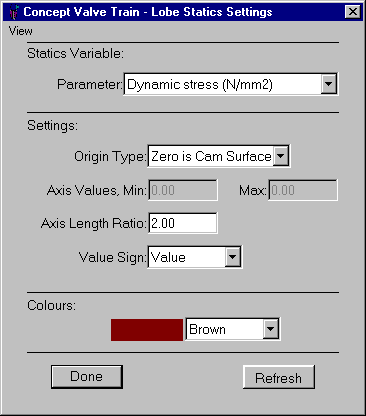This screenshot has width=366, height=416.
Task: Close the Lobe Statics Settings dialog
Action: point(352,12)
